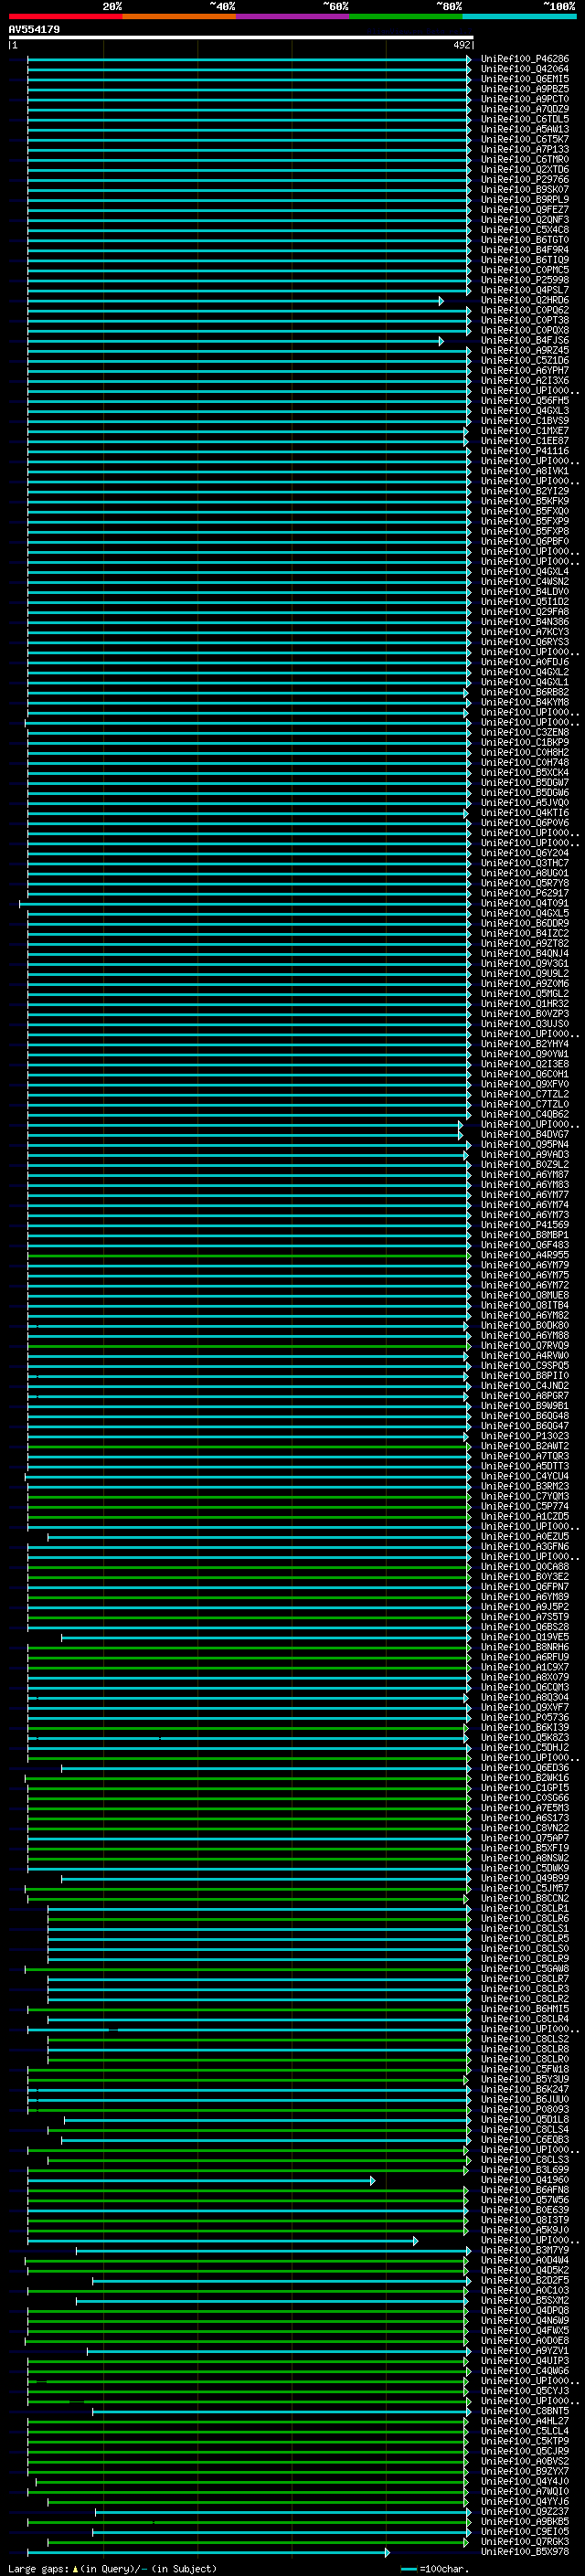585x2576 pixels.
Task: Select label UniRef100_C1BVS9
Action: click(x=524, y=421)
